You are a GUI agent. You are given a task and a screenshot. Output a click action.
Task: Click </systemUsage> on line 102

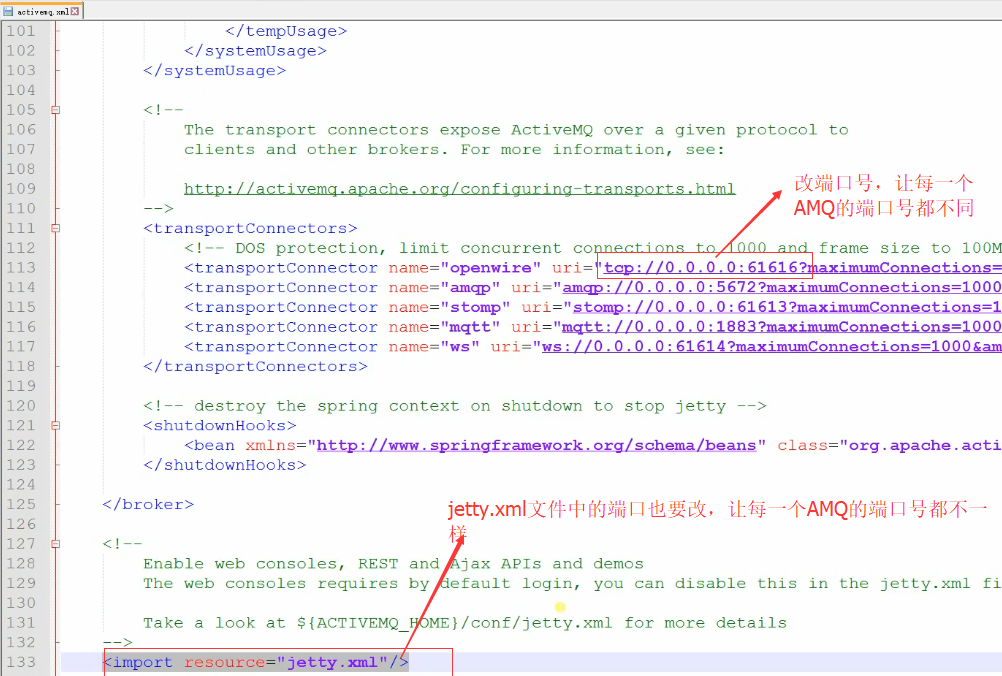pos(255,51)
